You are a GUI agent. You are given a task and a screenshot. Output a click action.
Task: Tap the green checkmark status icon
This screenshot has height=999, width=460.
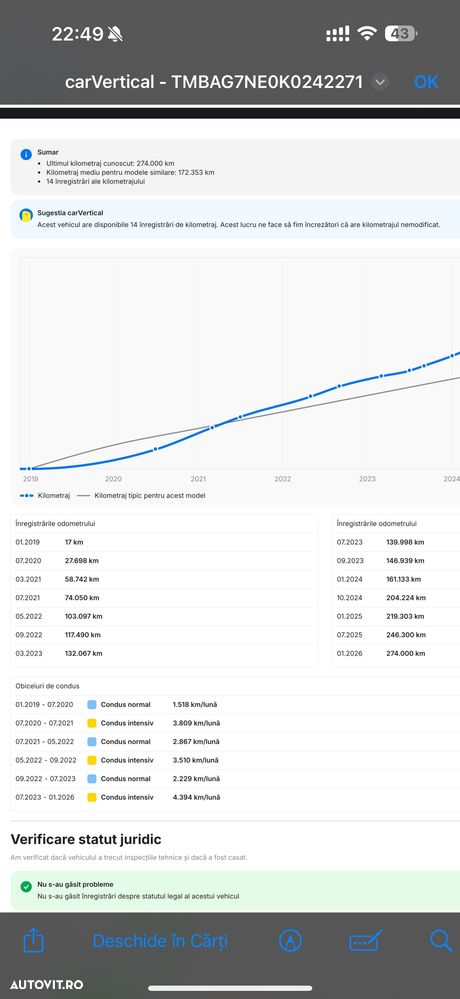26,886
